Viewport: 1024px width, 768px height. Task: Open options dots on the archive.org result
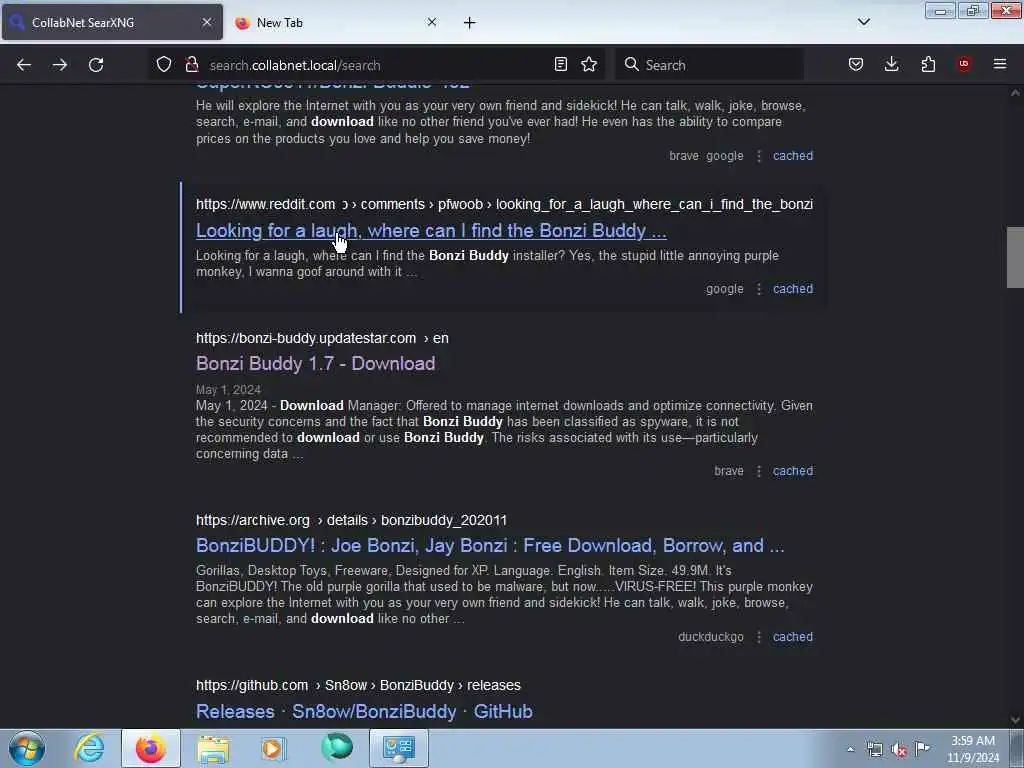758,637
